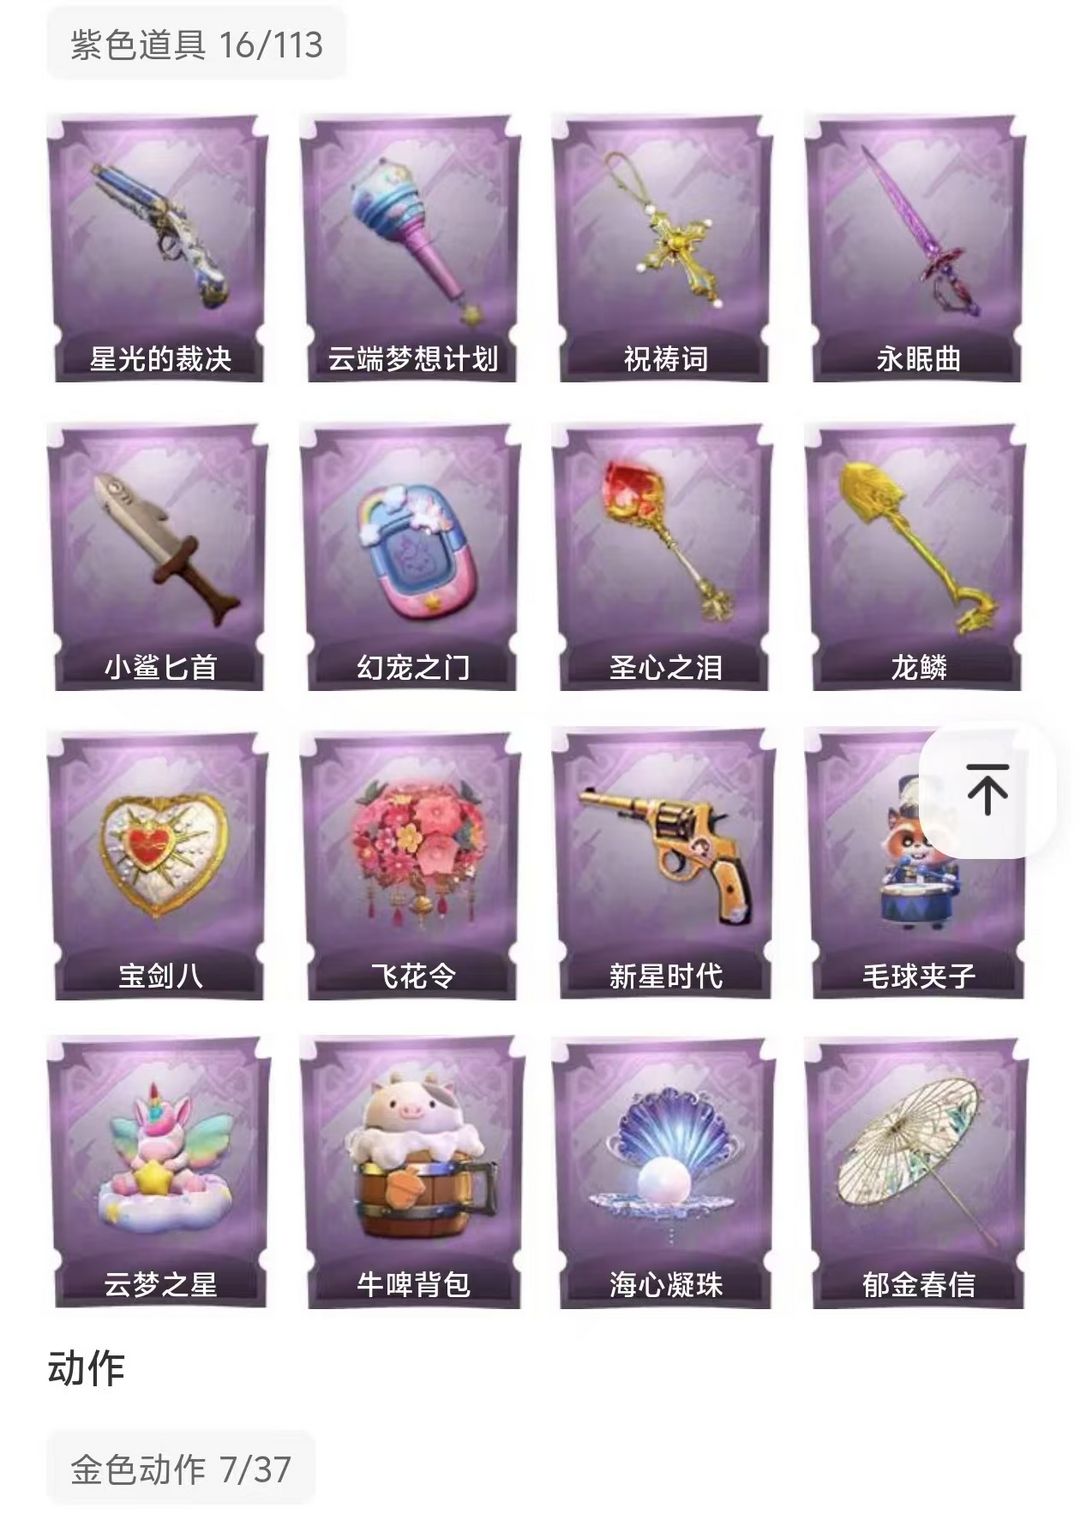Screen dimensions: 1080x1520
Task: Open the 幻宠之门 pet device item
Action: pyautogui.click(x=411, y=557)
